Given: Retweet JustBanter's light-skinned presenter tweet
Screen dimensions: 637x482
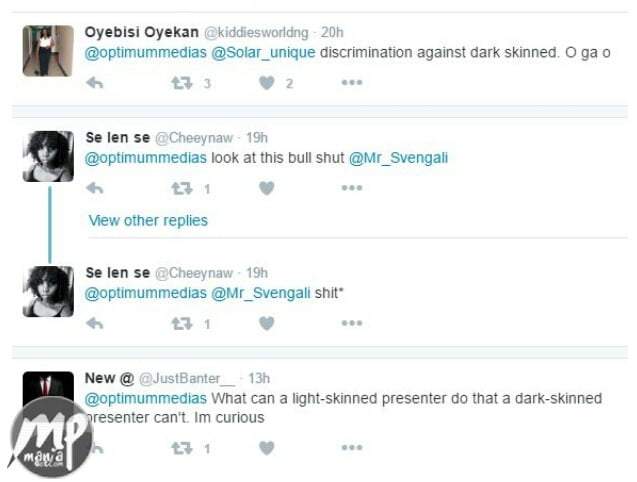Looking at the screenshot, I should (x=182, y=448).
